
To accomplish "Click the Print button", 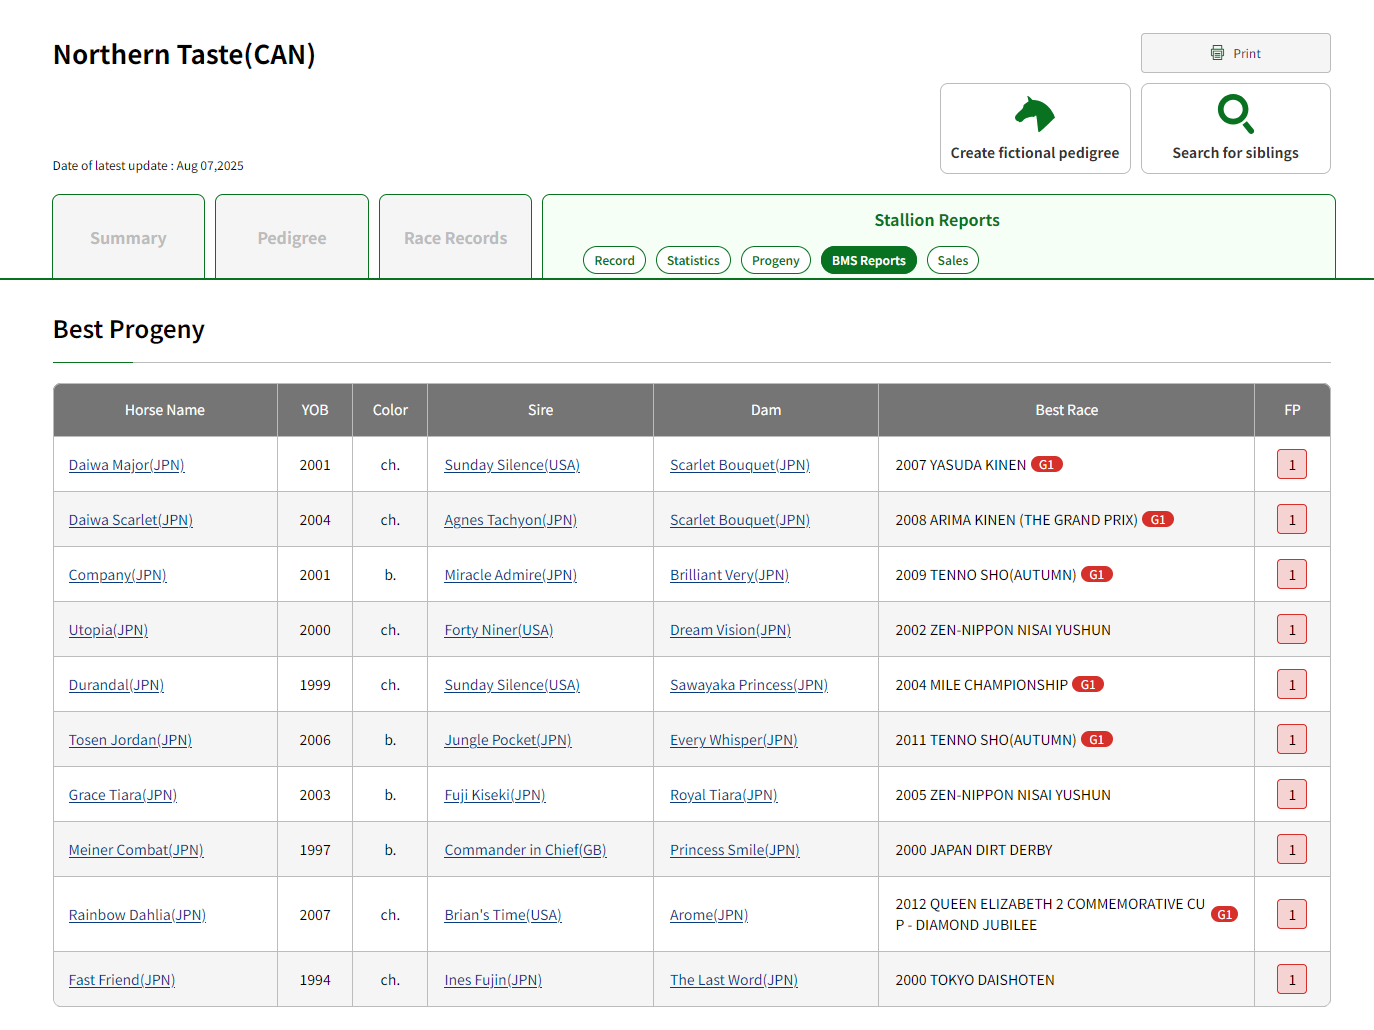I will click(1236, 53).
